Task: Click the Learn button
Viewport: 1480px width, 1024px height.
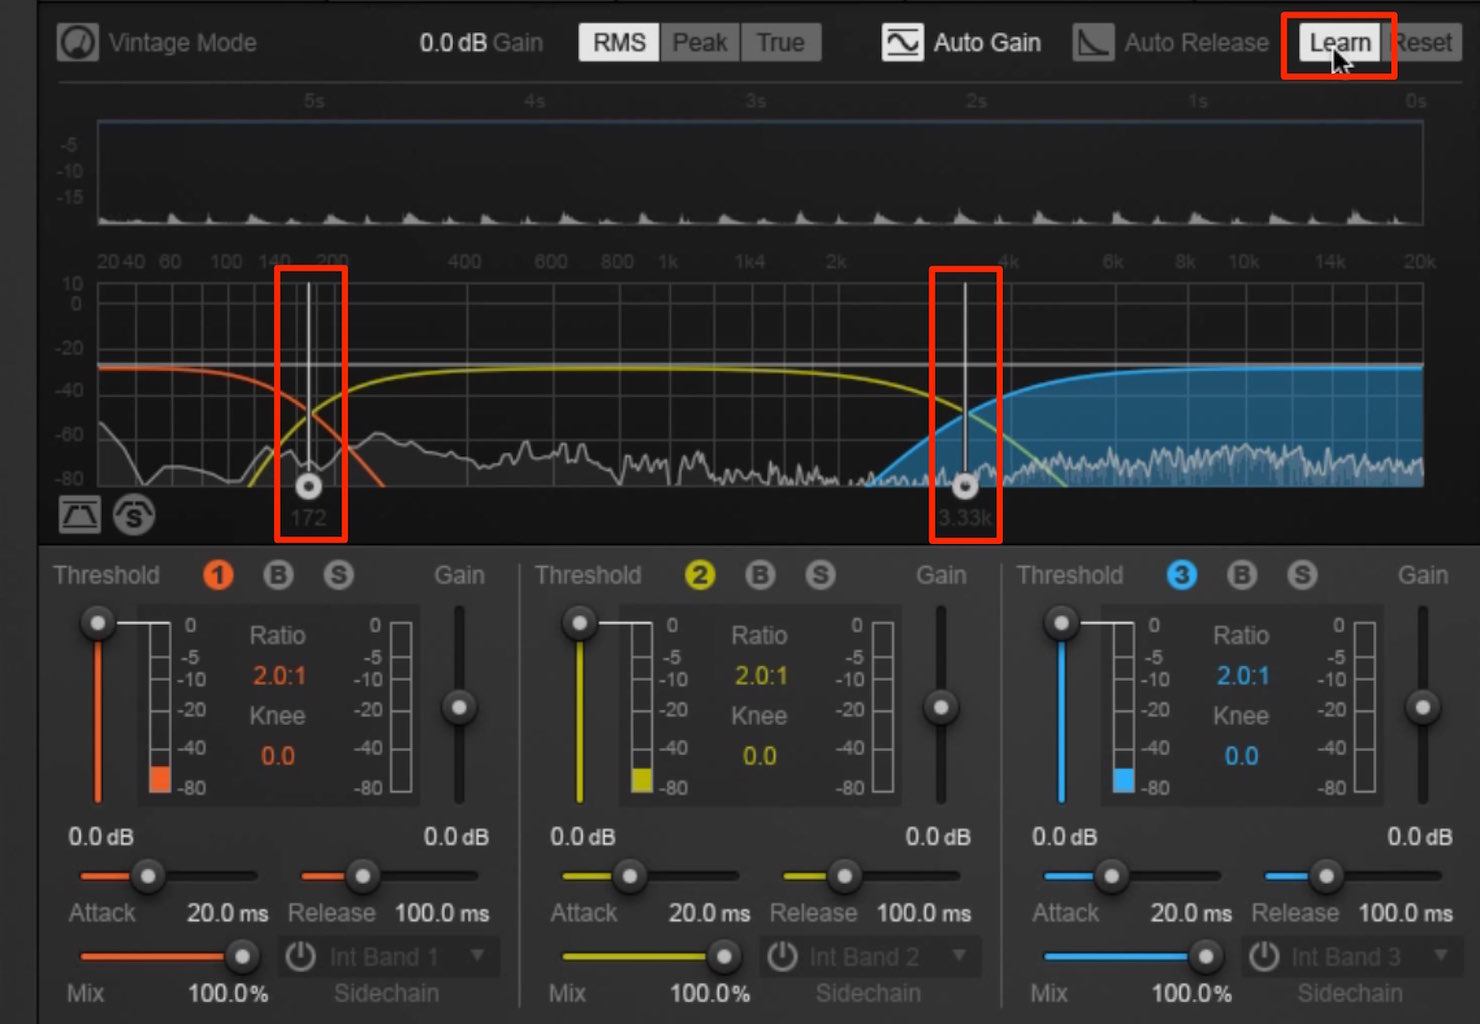Action: [1340, 43]
